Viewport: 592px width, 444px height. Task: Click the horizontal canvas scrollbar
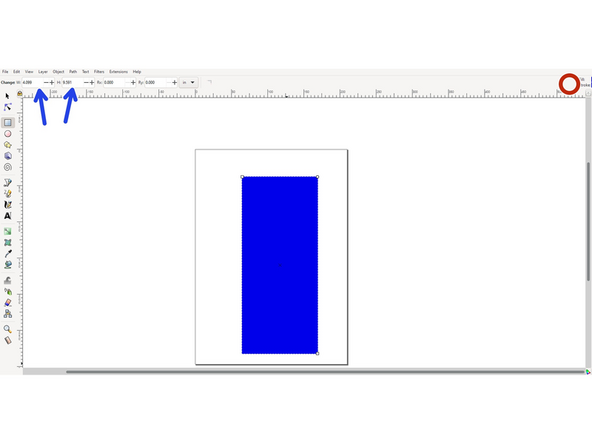[x=325, y=372]
